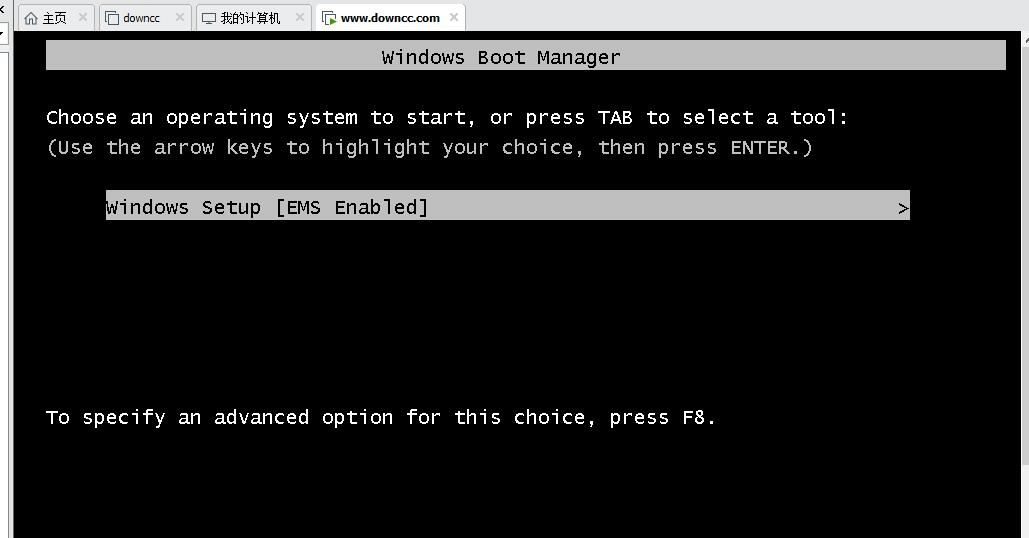Click the F8 advanced option hint text
1029x538 pixels.
[381, 418]
